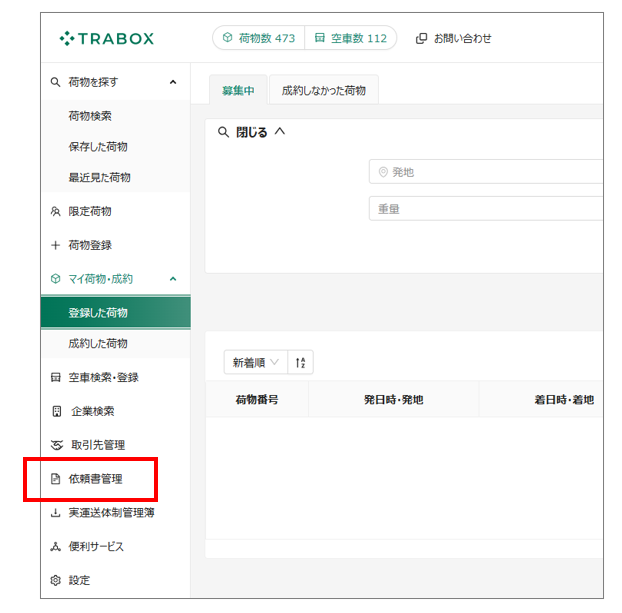The image size is (622, 613).
Task: Click the search icon beside 閉じる
Action: pyautogui.click(x=223, y=132)
